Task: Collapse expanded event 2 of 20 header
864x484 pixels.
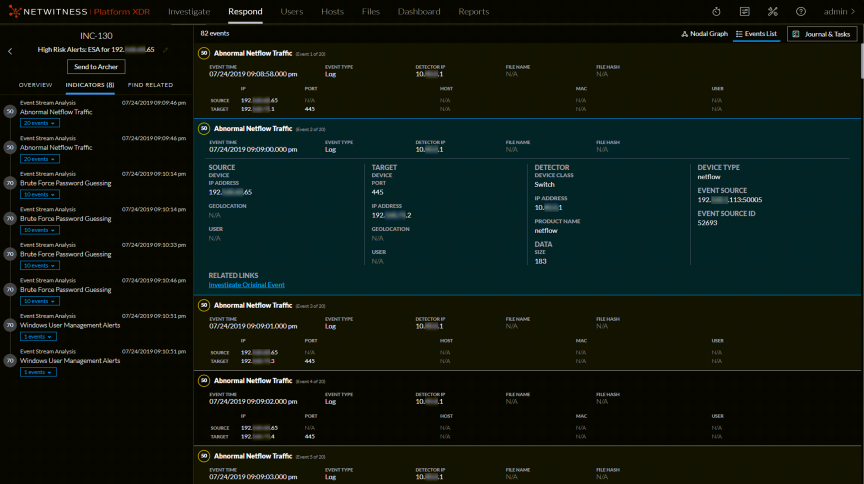Action: pos(253,128)
